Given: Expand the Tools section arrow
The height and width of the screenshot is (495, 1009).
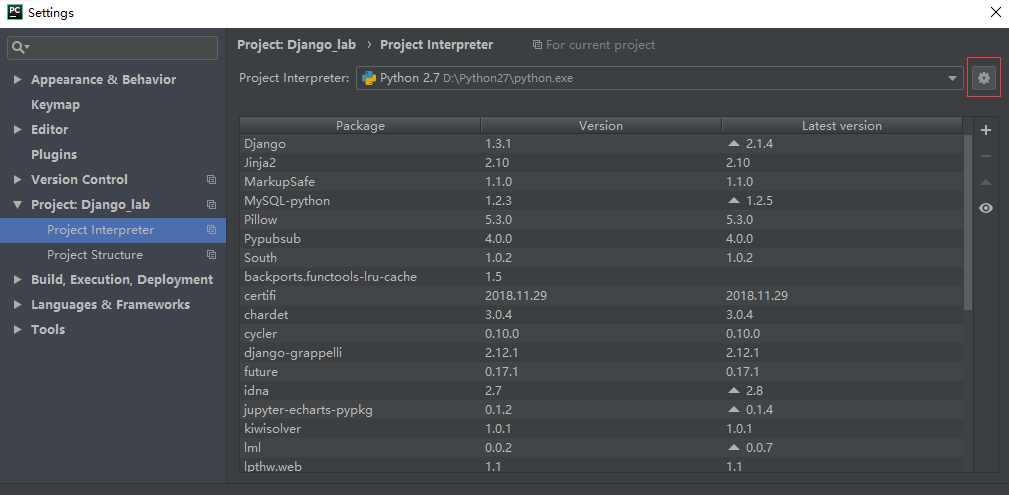Looking at the screenshot, I should tap(17, 330).
